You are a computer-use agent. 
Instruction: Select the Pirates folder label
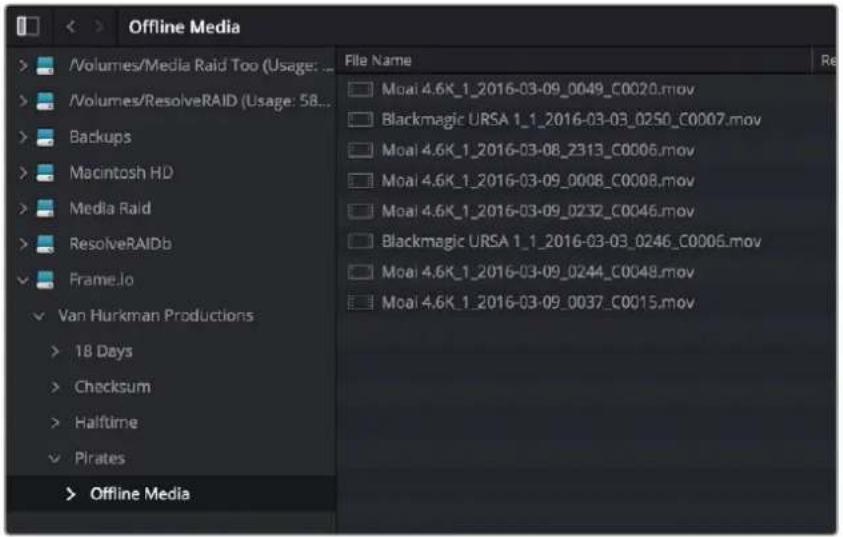tap(100, 458)
